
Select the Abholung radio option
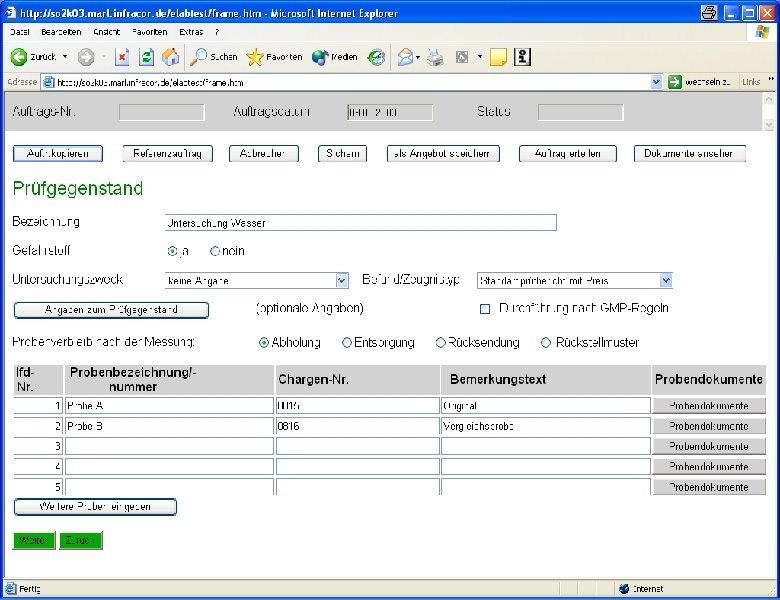coord(264,343)
